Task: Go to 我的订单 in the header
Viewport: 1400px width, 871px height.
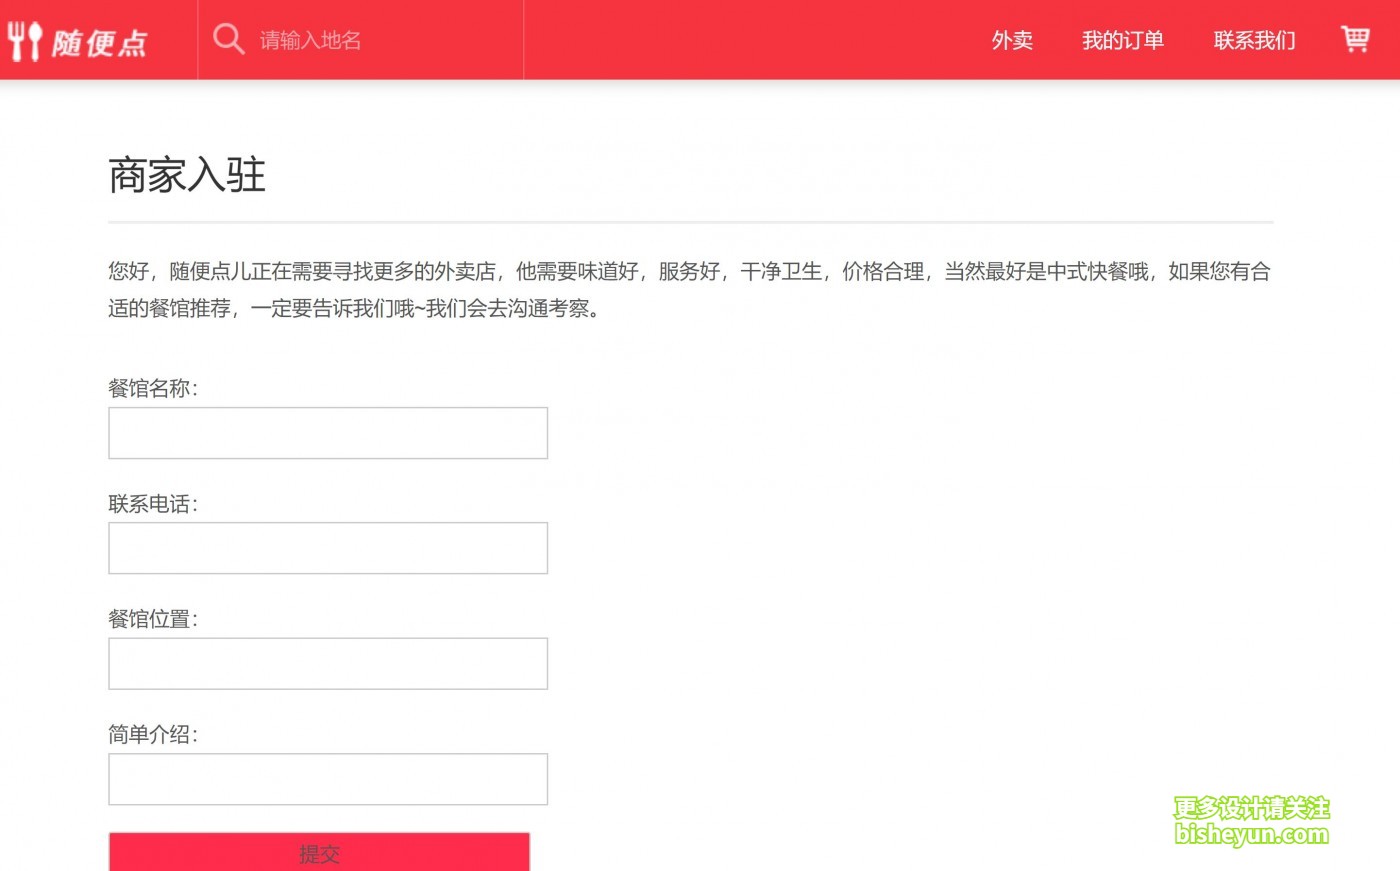Action: coord(1123,40)
